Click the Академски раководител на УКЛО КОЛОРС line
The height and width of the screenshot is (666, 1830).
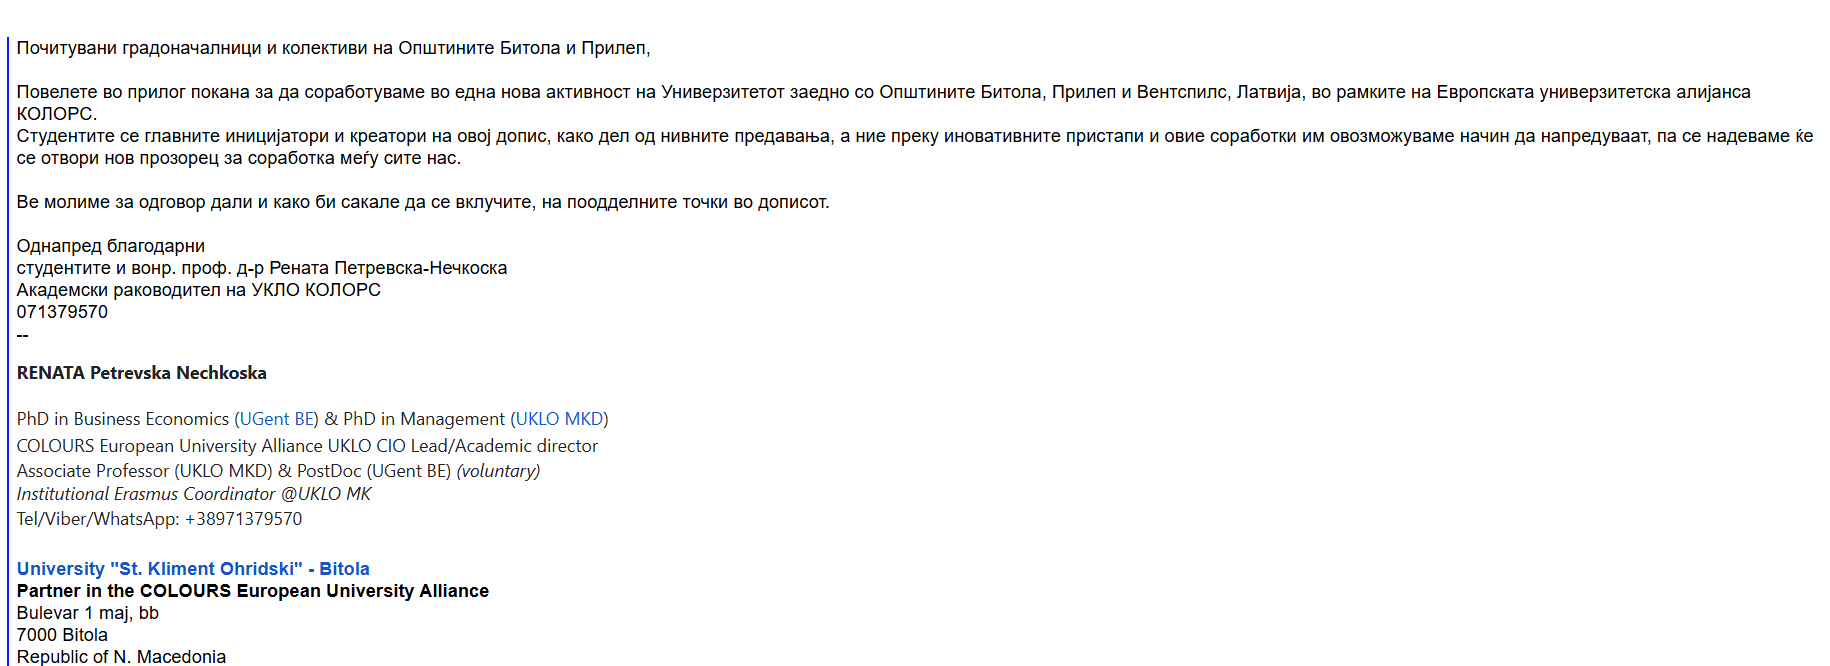pyautogui.click(x=199, y=290)
